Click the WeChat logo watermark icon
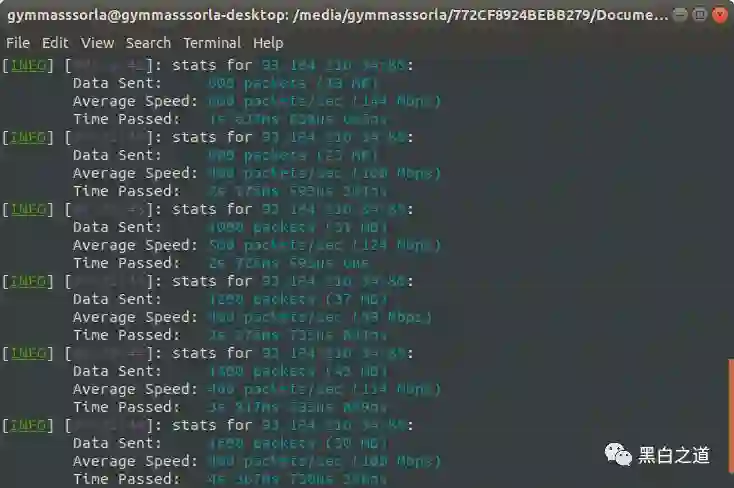This screenshot has width=734, height=488. [618, 454]
